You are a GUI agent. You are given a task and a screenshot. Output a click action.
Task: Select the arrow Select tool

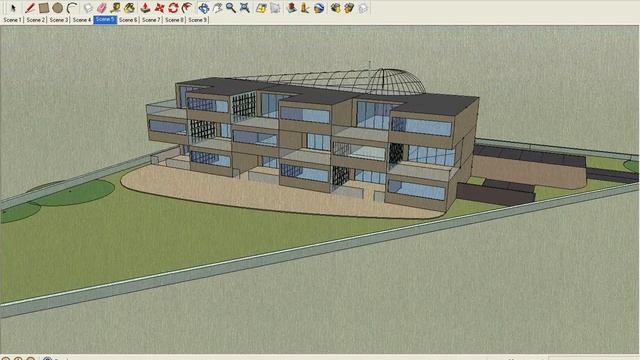[x=13, y=8]
